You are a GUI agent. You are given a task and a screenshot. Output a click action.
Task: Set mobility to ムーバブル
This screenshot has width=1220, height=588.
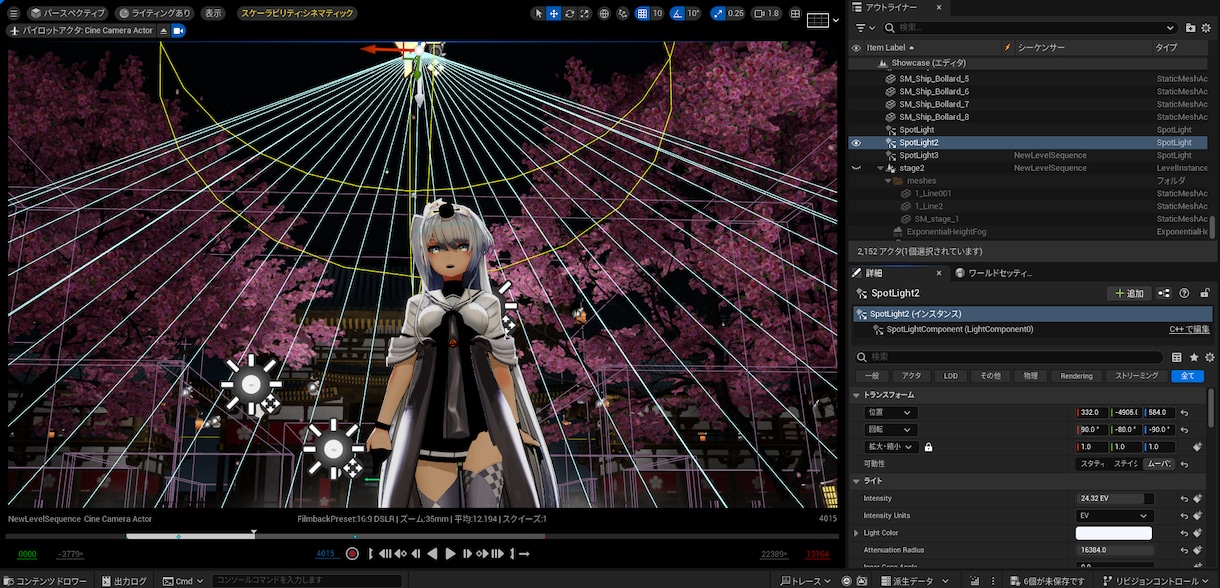pos(1159,464)
